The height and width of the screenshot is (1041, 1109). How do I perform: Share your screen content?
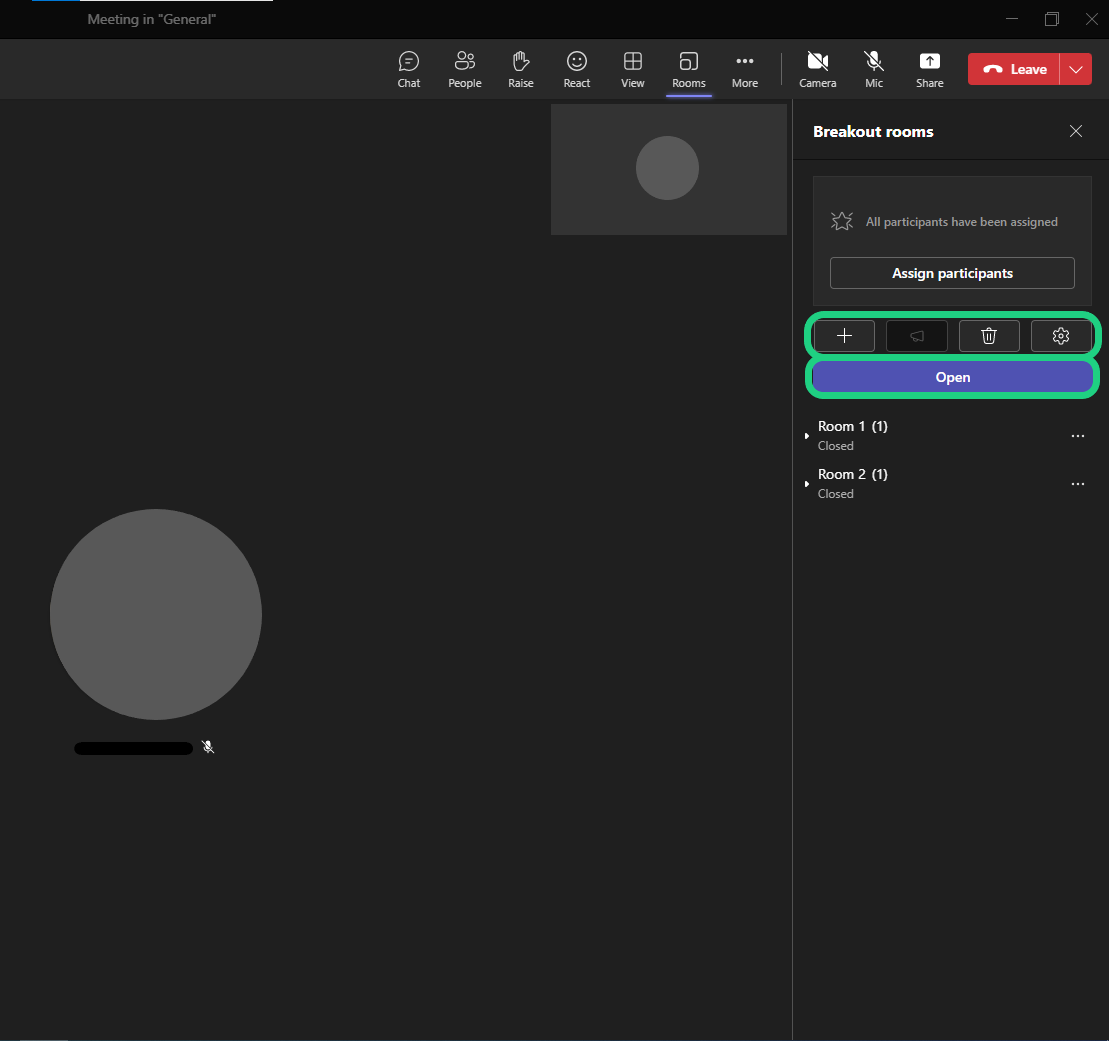point(929,69)
